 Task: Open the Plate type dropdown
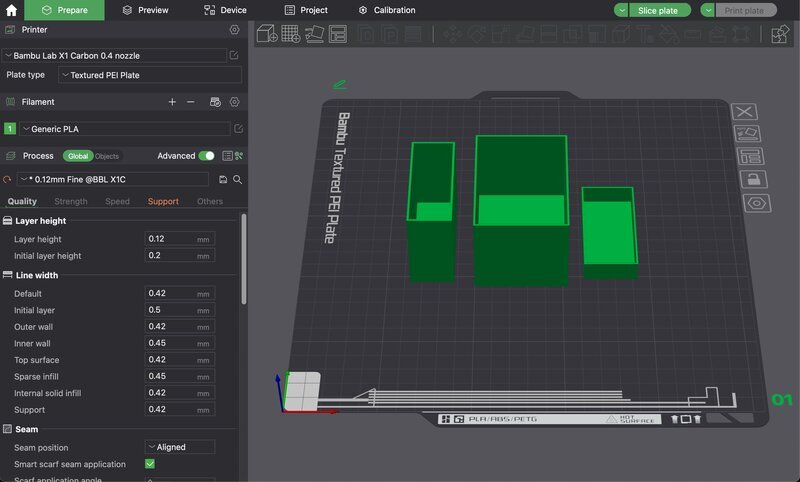149,75
